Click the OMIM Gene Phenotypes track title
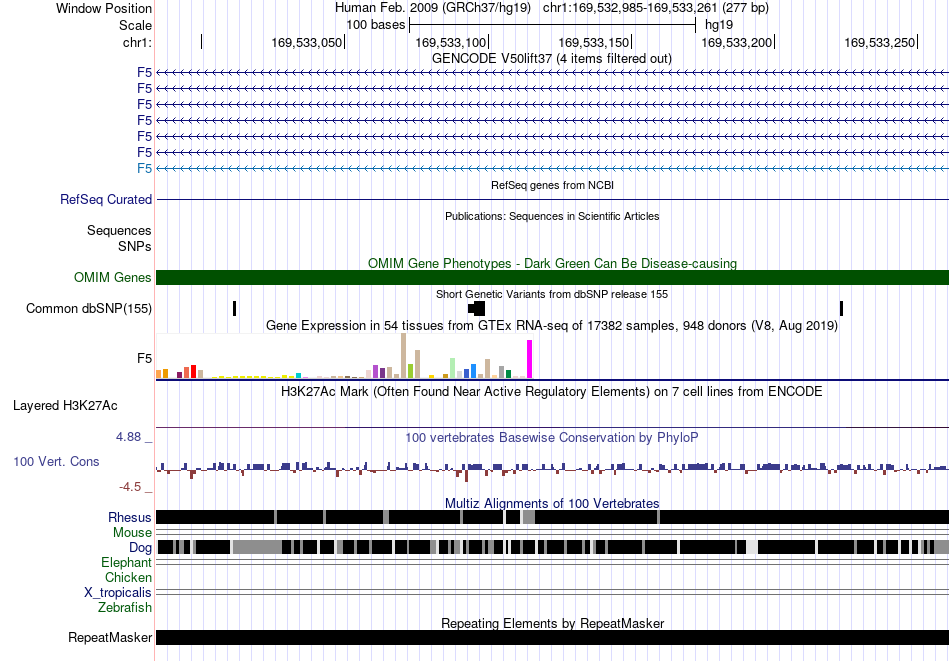Image resolution: width=950 pixels, height=661 pixels. pyautogui.click(x=553, y=264)
